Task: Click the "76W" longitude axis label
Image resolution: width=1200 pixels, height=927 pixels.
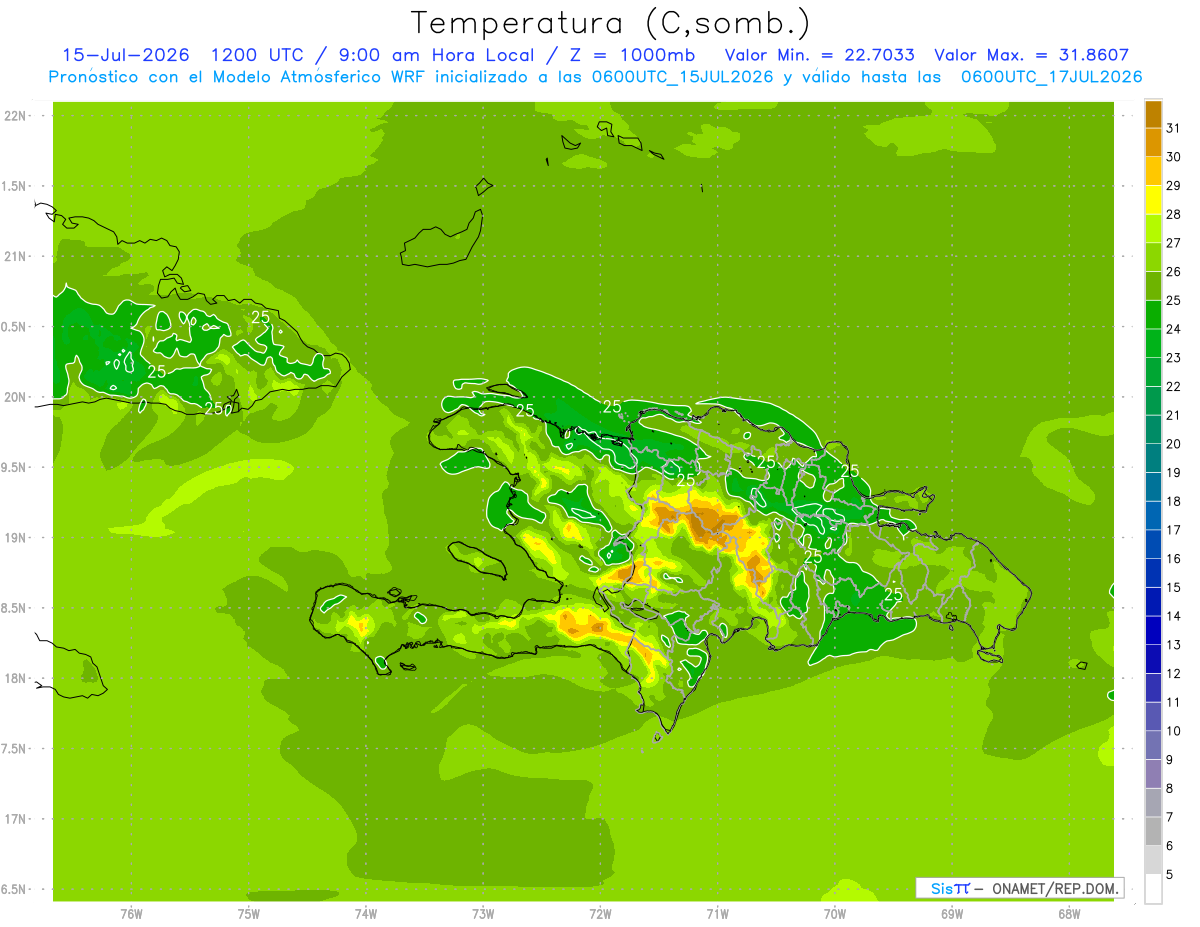Action: click(x=131, y=914)
